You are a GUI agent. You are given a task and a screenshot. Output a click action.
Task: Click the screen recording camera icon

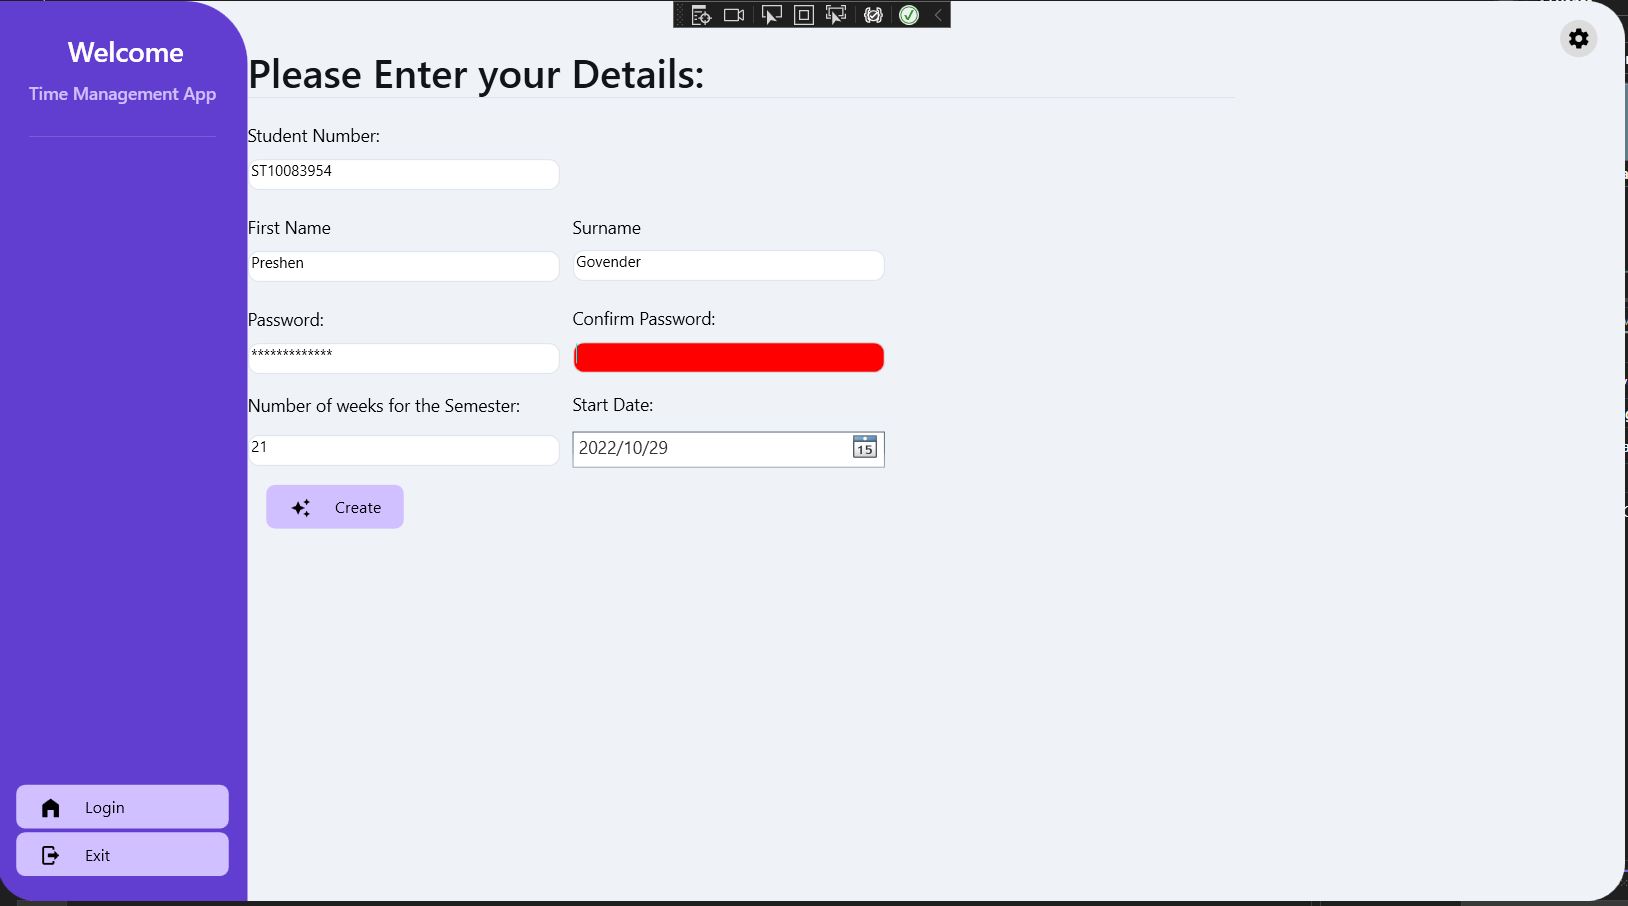(x=737, y=14)
